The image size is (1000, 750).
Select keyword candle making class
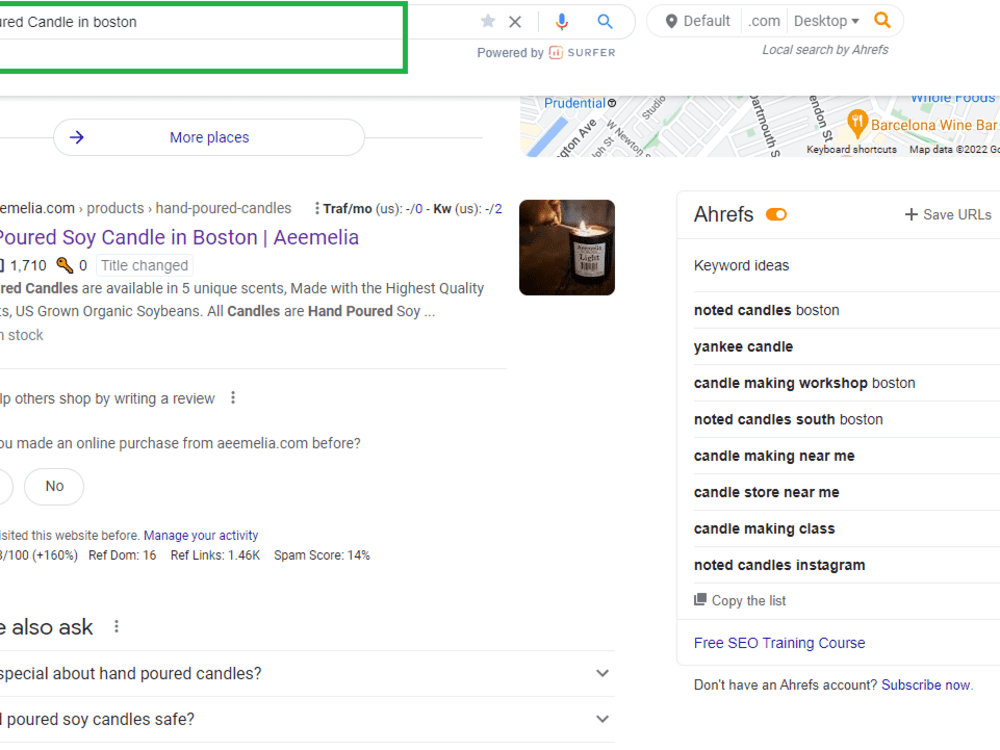pos(764,529)
